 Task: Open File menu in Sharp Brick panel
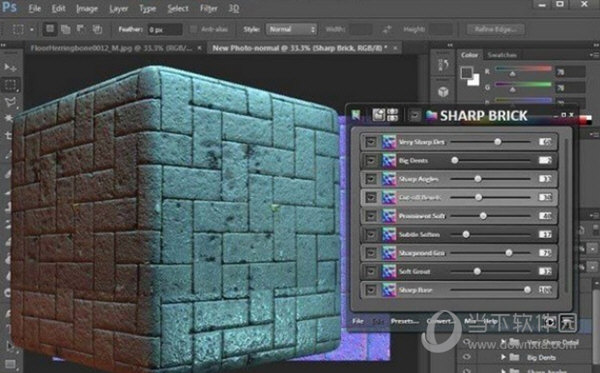click(357, 321)
